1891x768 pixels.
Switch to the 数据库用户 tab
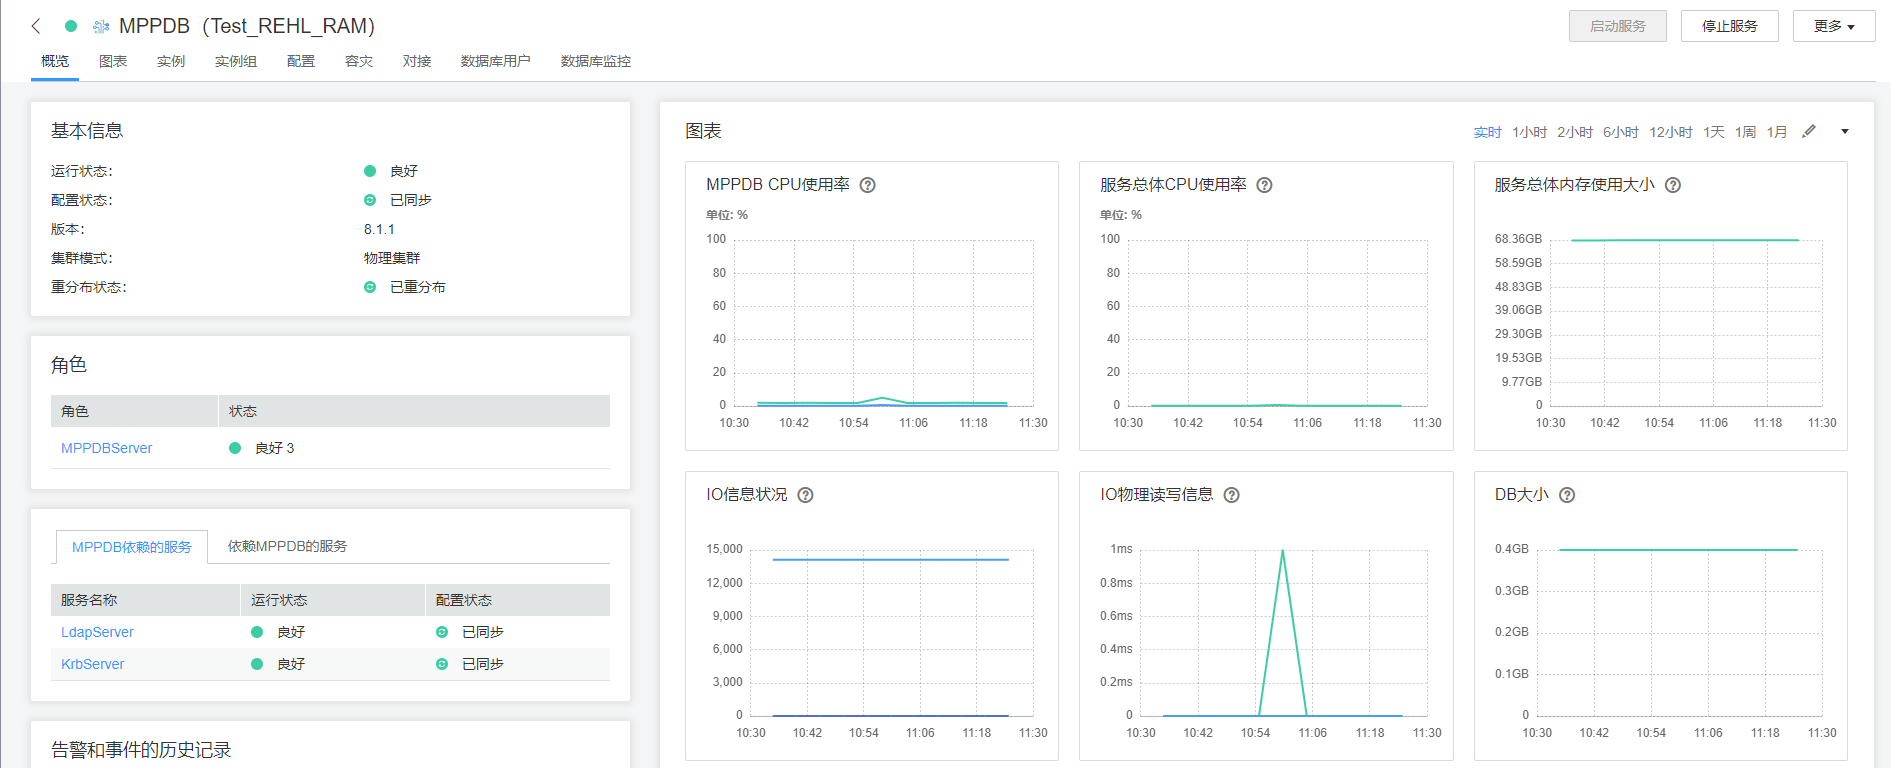(x=496, y=61)
